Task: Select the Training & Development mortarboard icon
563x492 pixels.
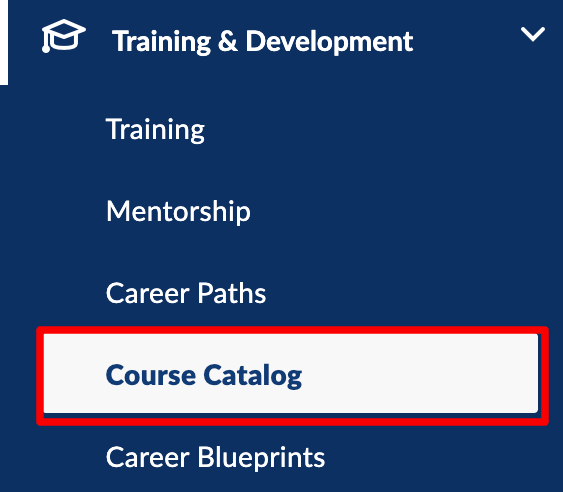Action: [x=64, y=36]
